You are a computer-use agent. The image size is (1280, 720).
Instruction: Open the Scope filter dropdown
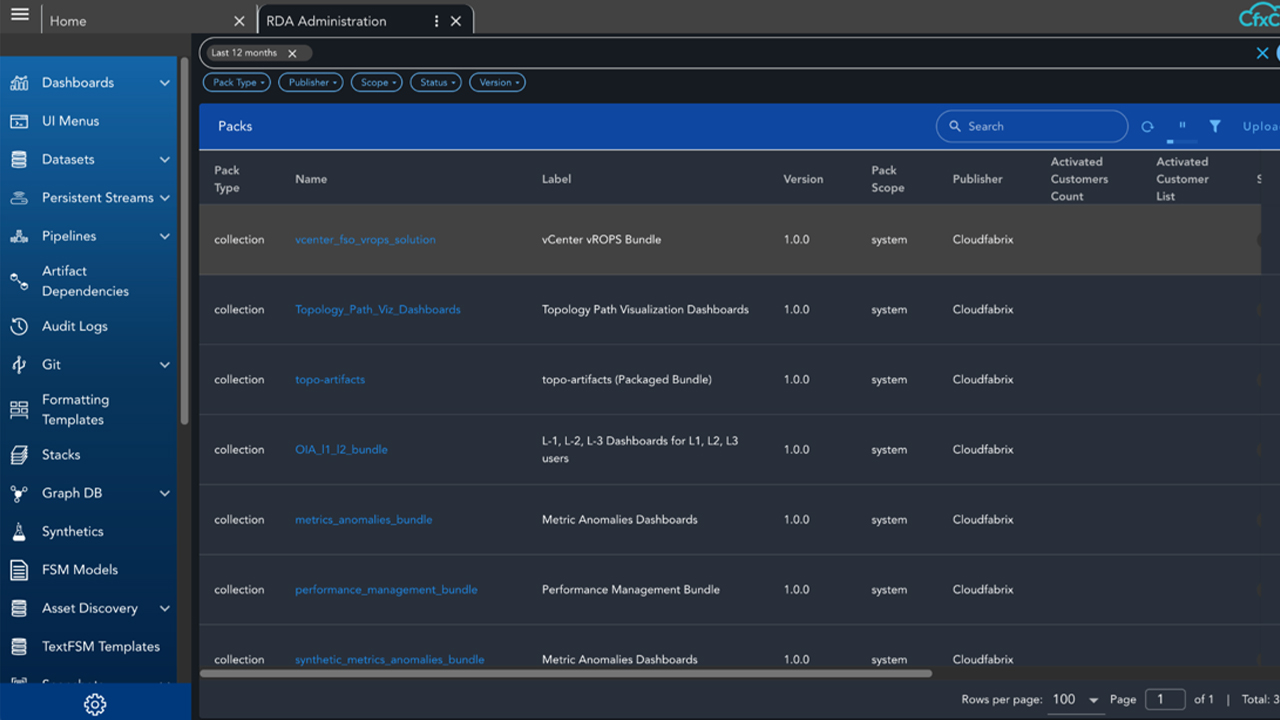click(x=377, y=83)
